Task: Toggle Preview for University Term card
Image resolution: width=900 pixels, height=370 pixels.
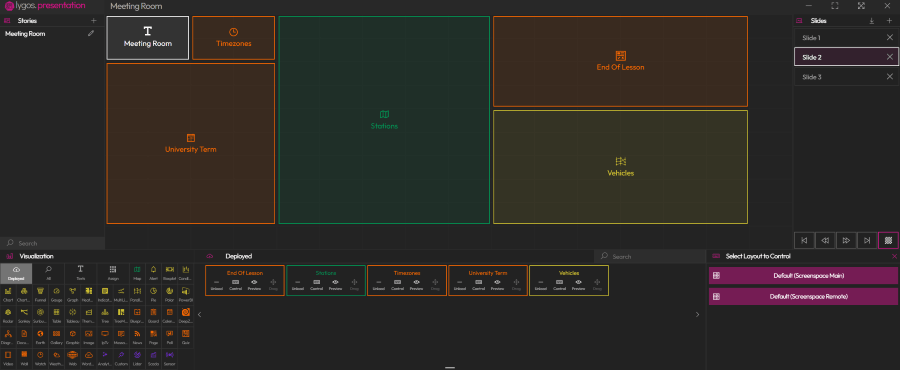Action: pos(497,285)
